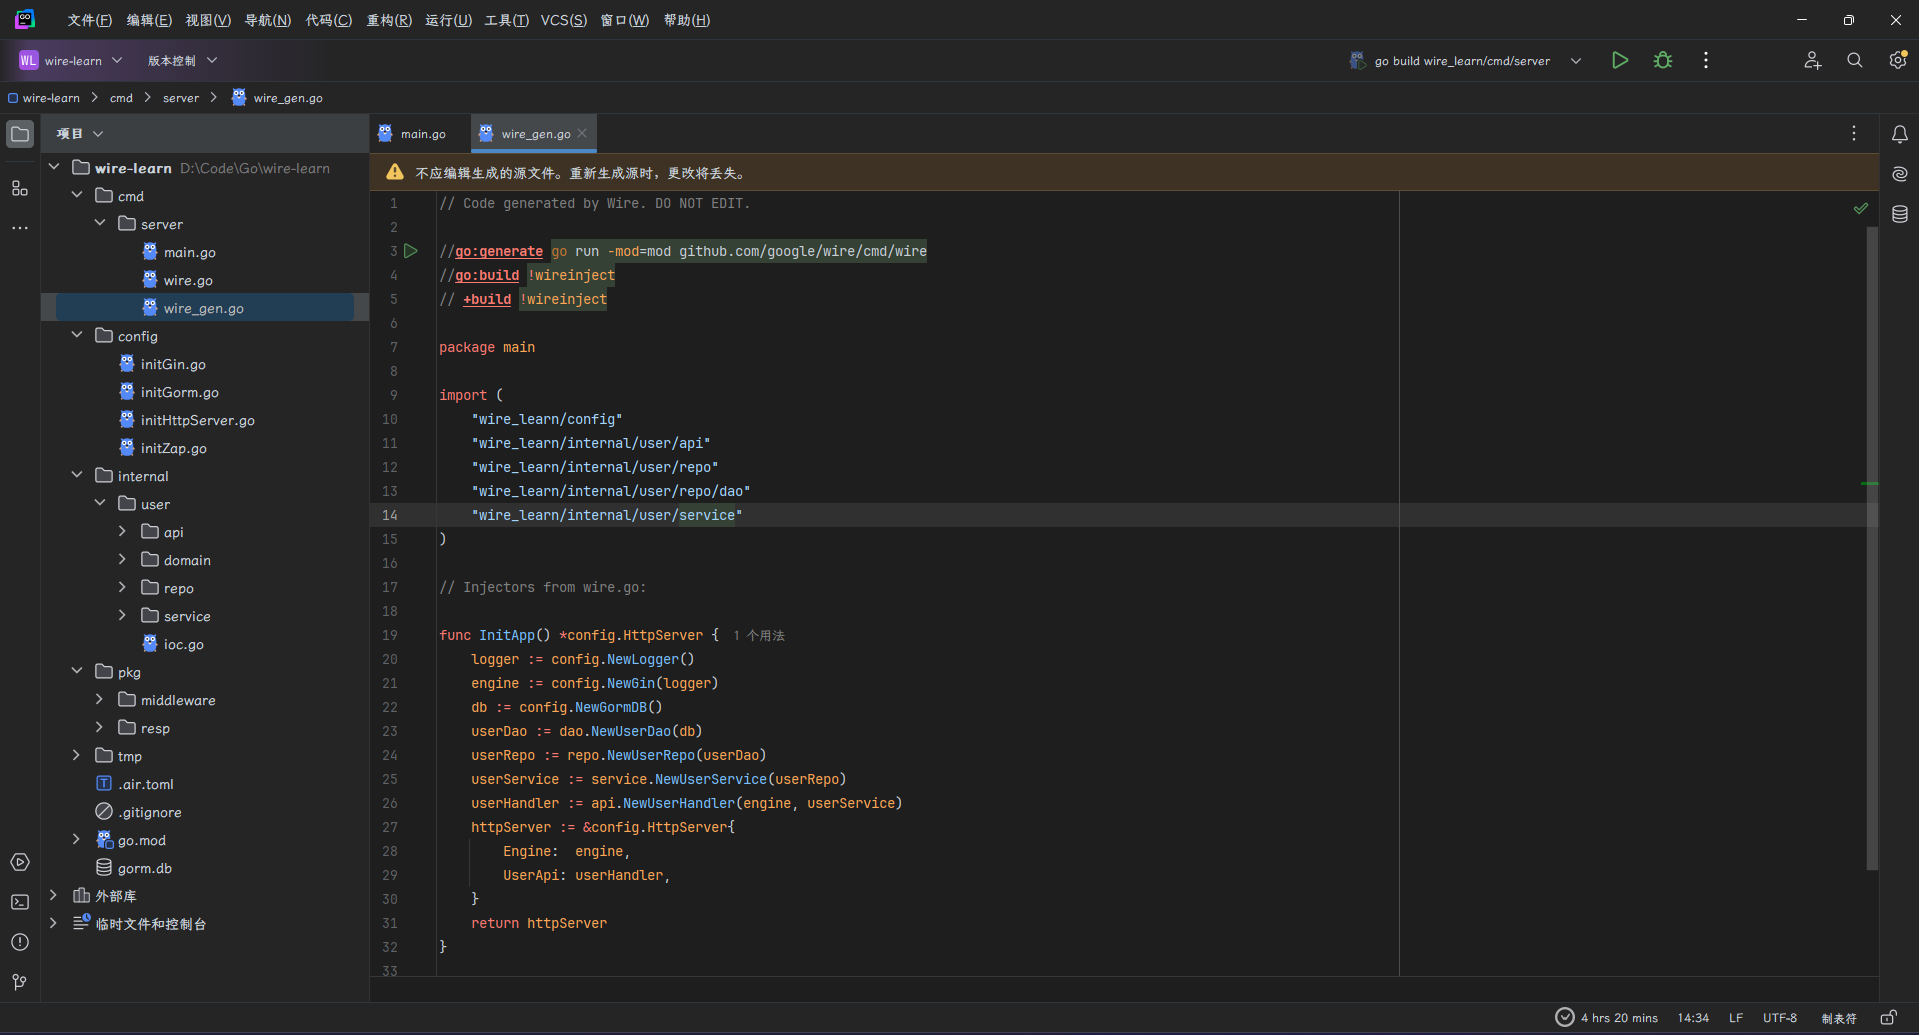Click 1 个用法 usage hint

pyautogui.click(x=759, y=636)
